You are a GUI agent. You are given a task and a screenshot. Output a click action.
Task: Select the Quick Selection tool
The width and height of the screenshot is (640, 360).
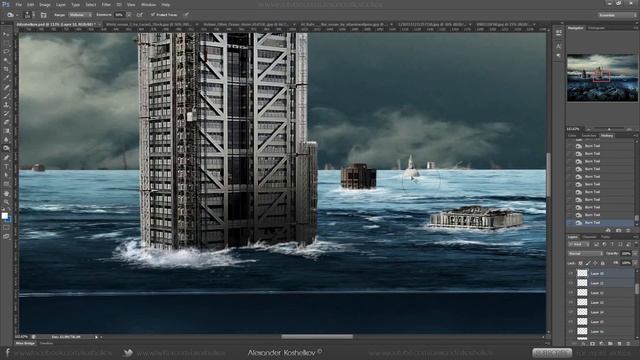tap(6, 60)
